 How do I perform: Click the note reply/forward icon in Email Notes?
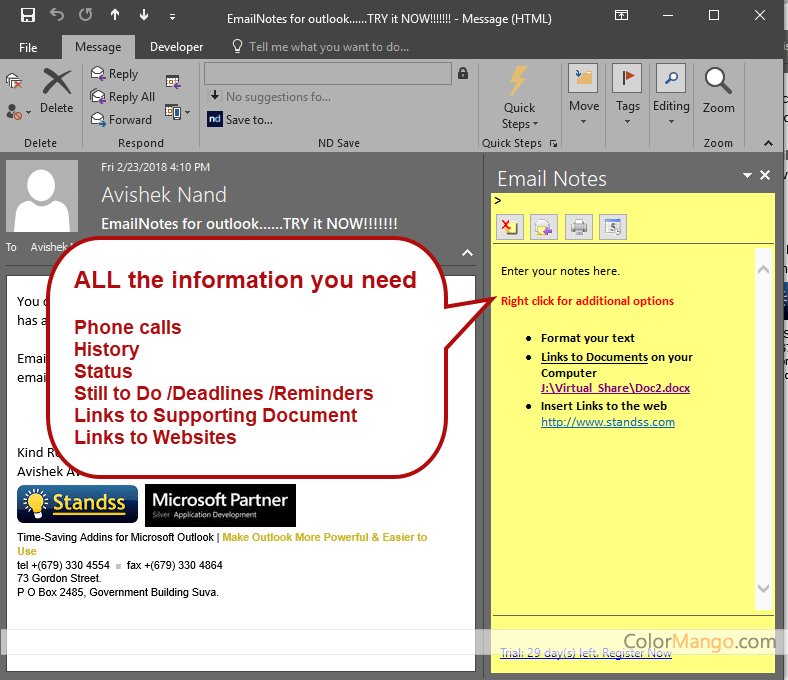[x=543, y=227]
